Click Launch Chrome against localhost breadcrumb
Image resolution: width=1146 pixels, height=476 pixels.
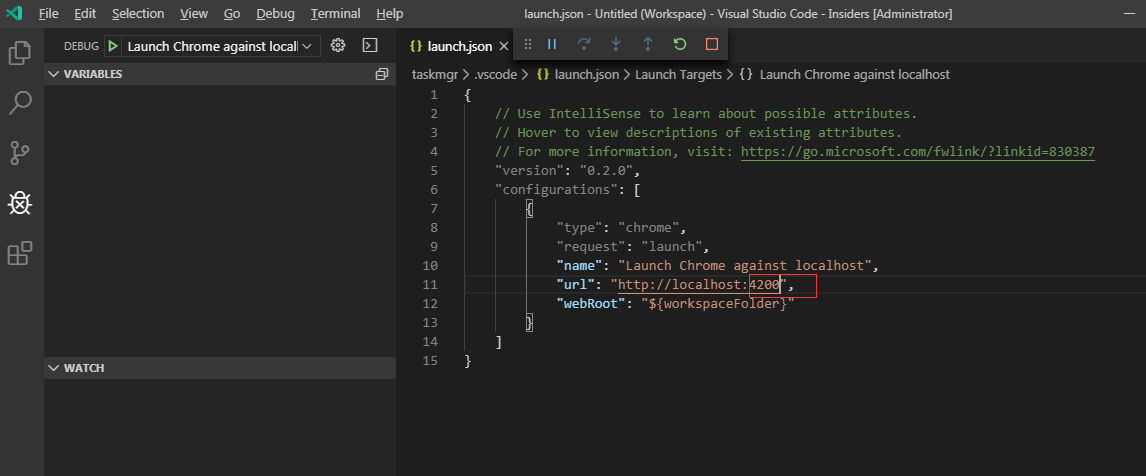854,75
